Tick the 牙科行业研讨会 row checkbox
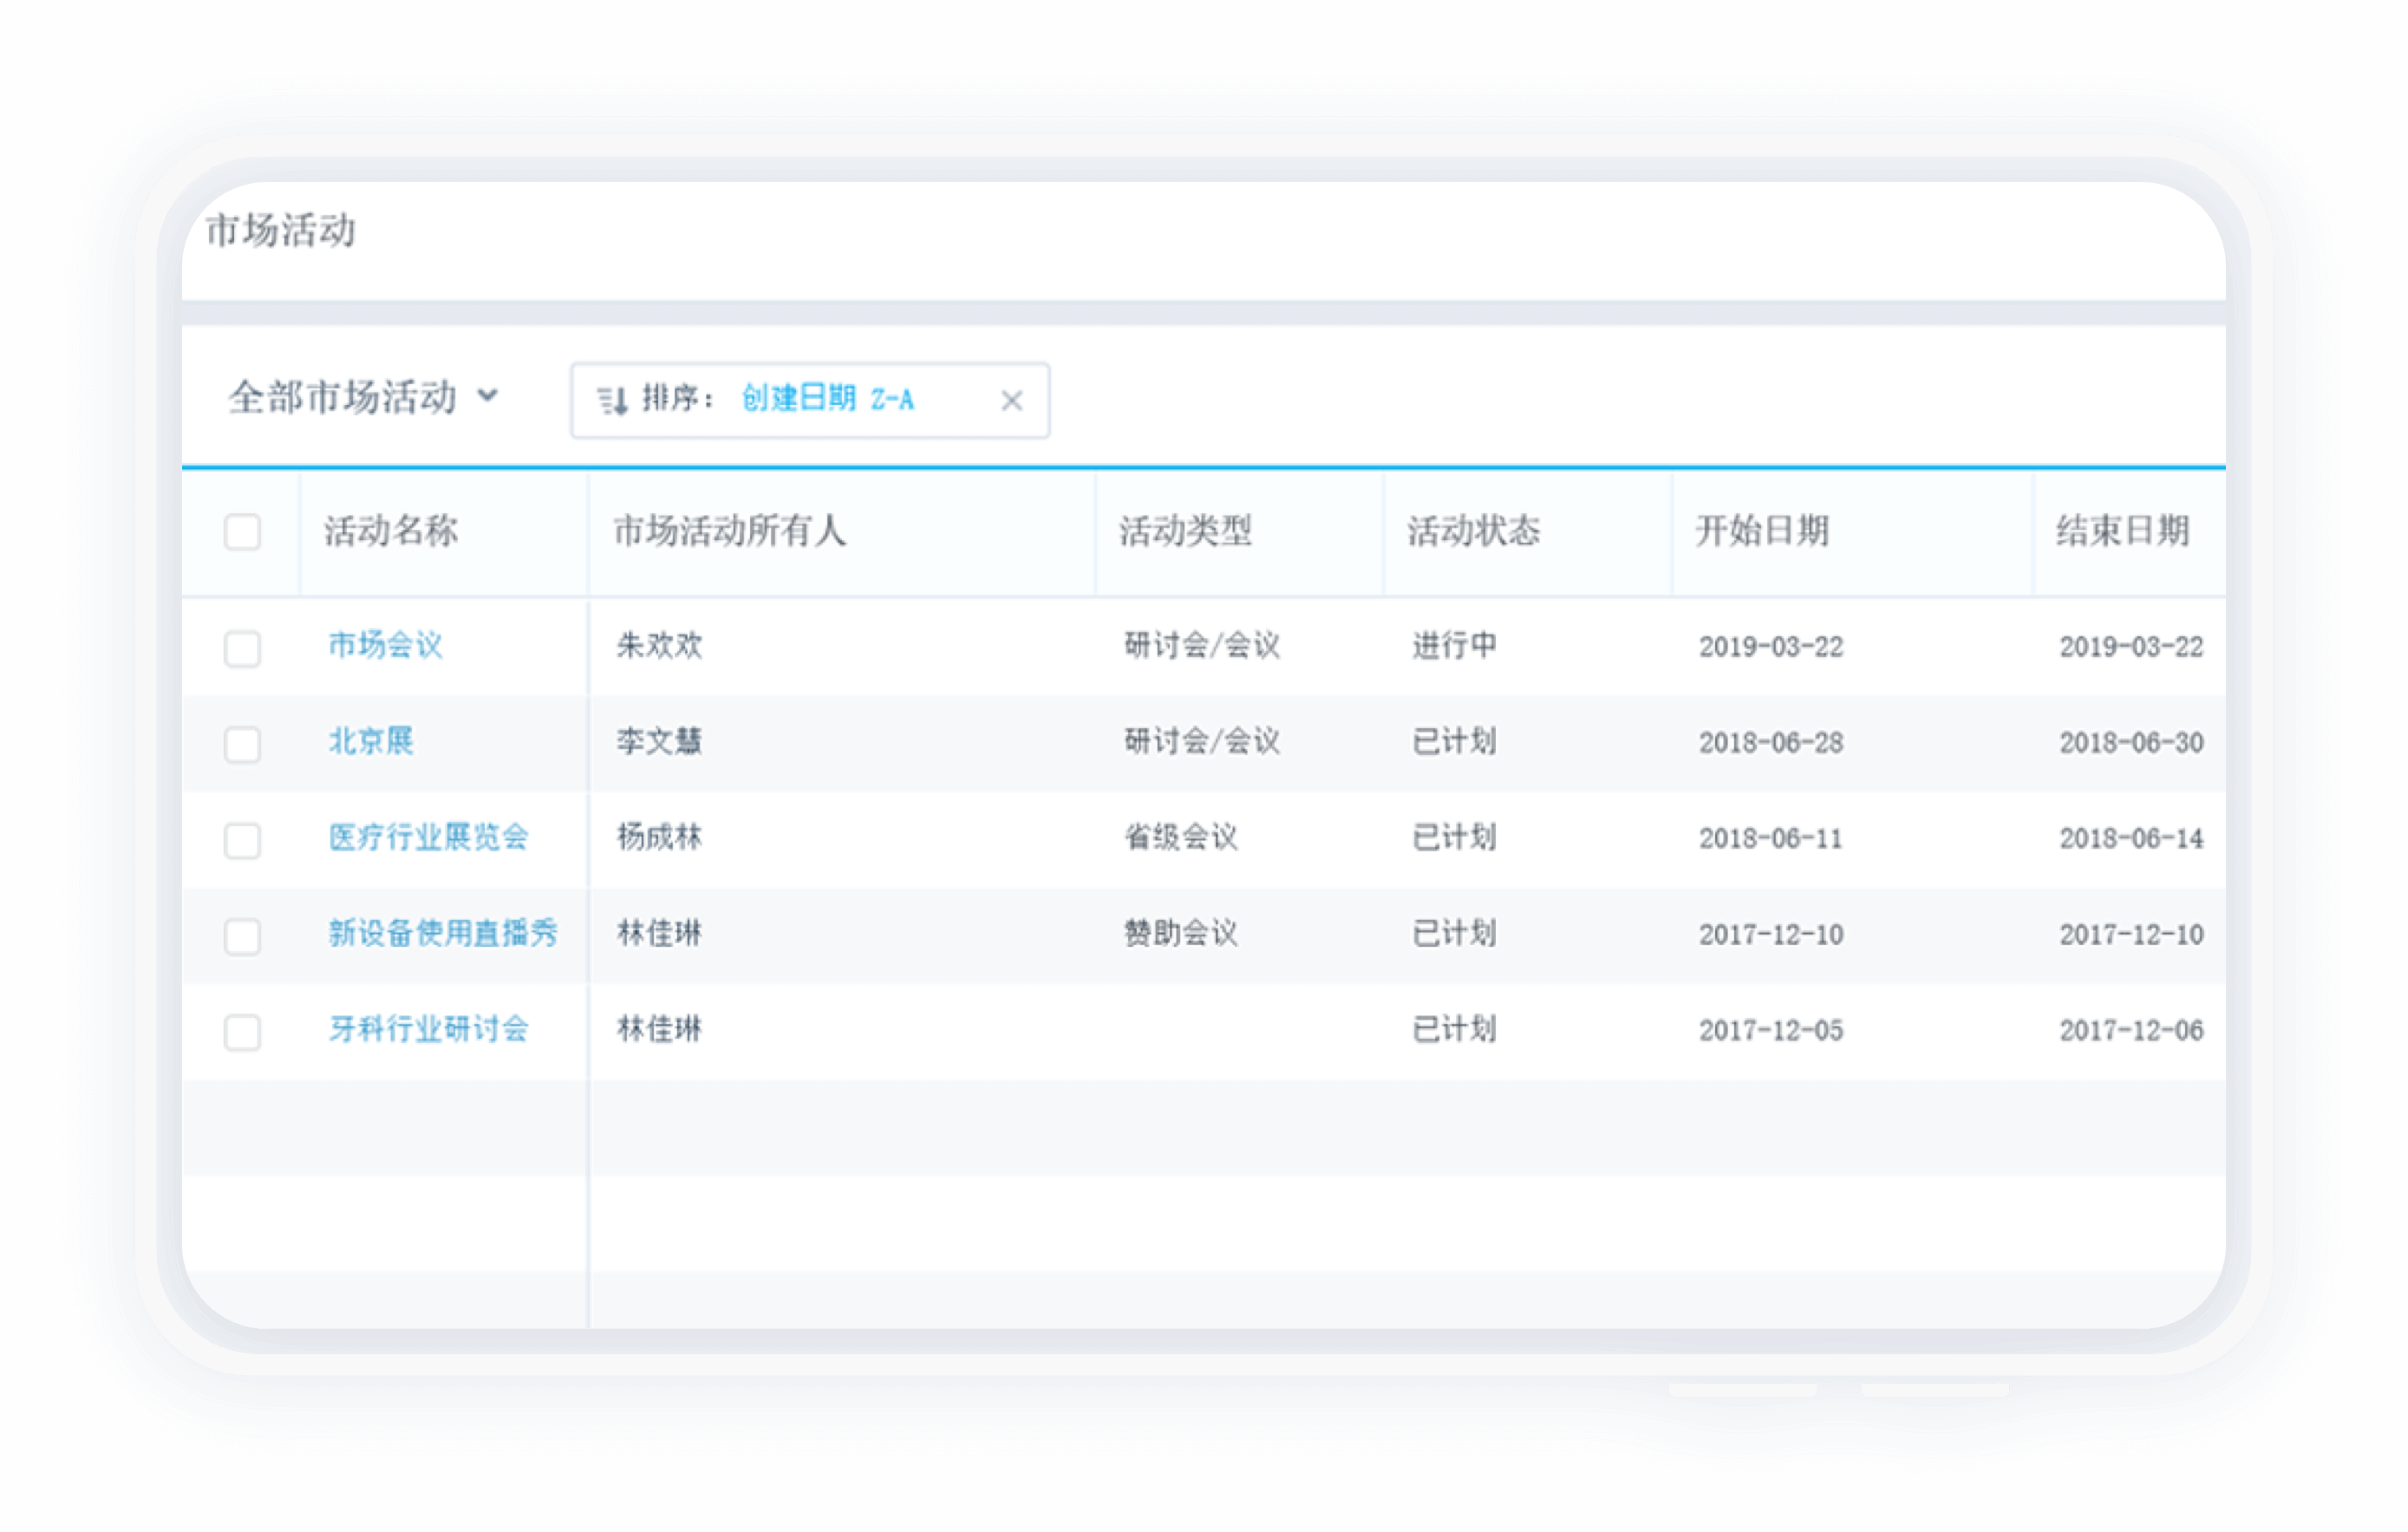2408x1532 pixels. (242, 1032)
